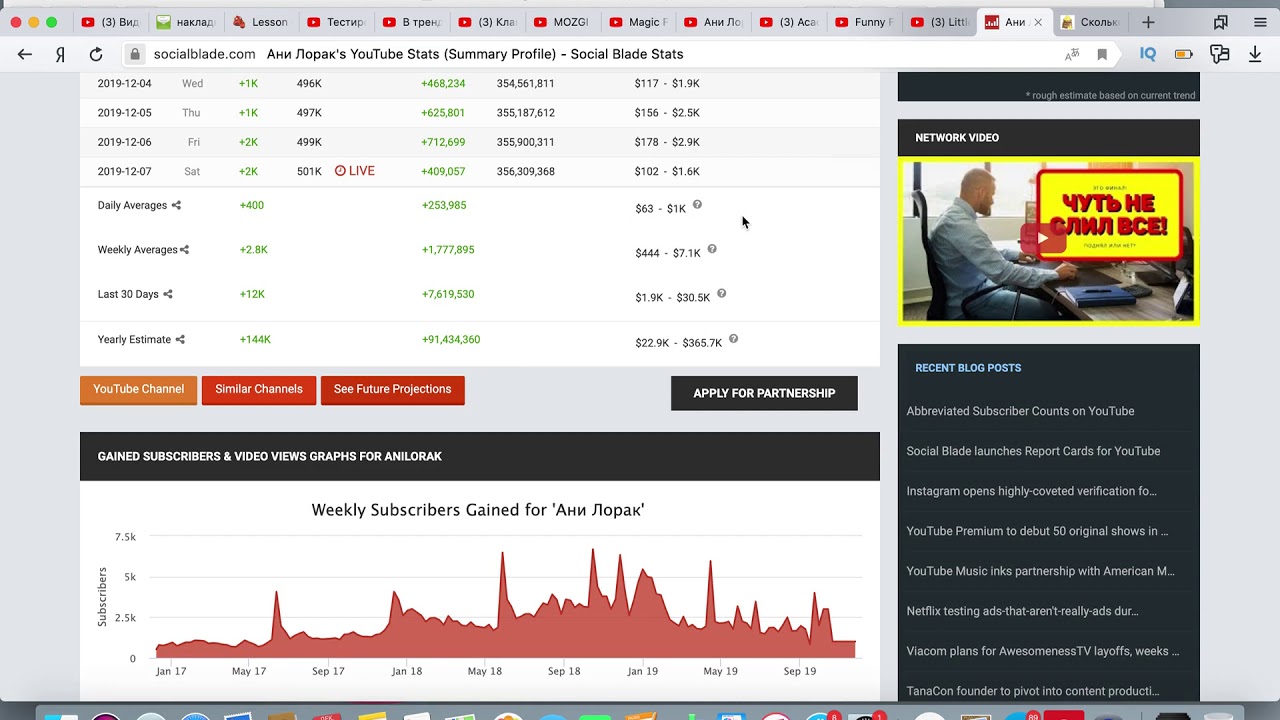This screenshot has width=1280, height=720.
Task: Click the share icon next to Yearly Estimate
Action: (180, 339)
